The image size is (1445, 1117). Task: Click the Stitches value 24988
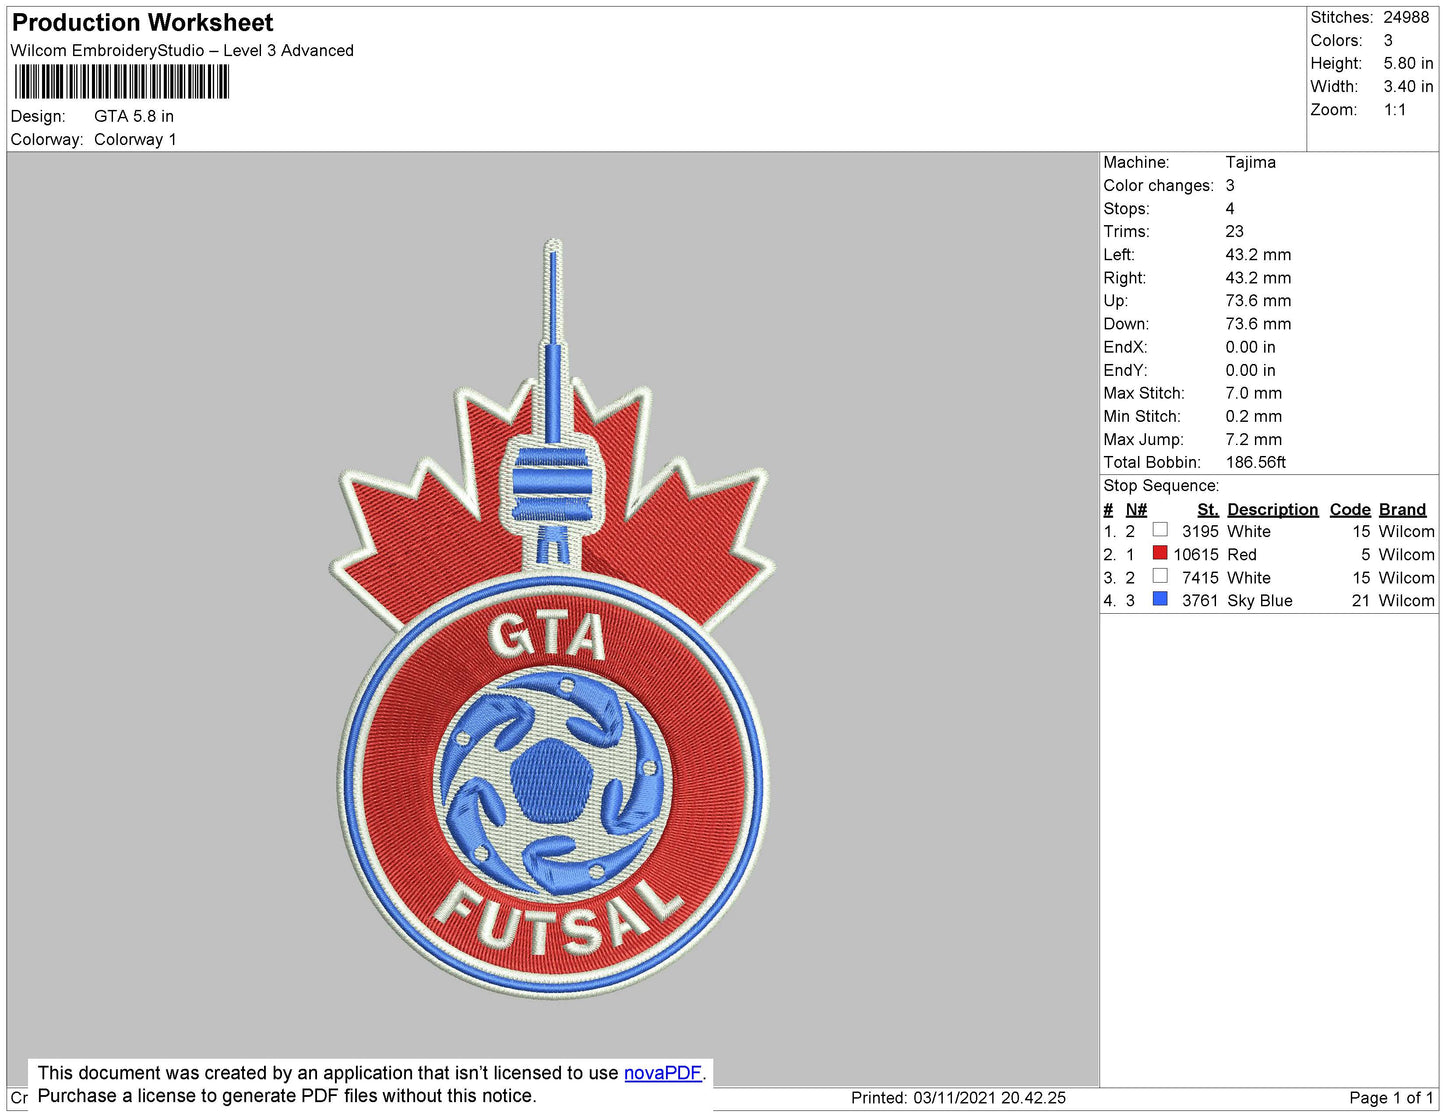click(1406, 17)
